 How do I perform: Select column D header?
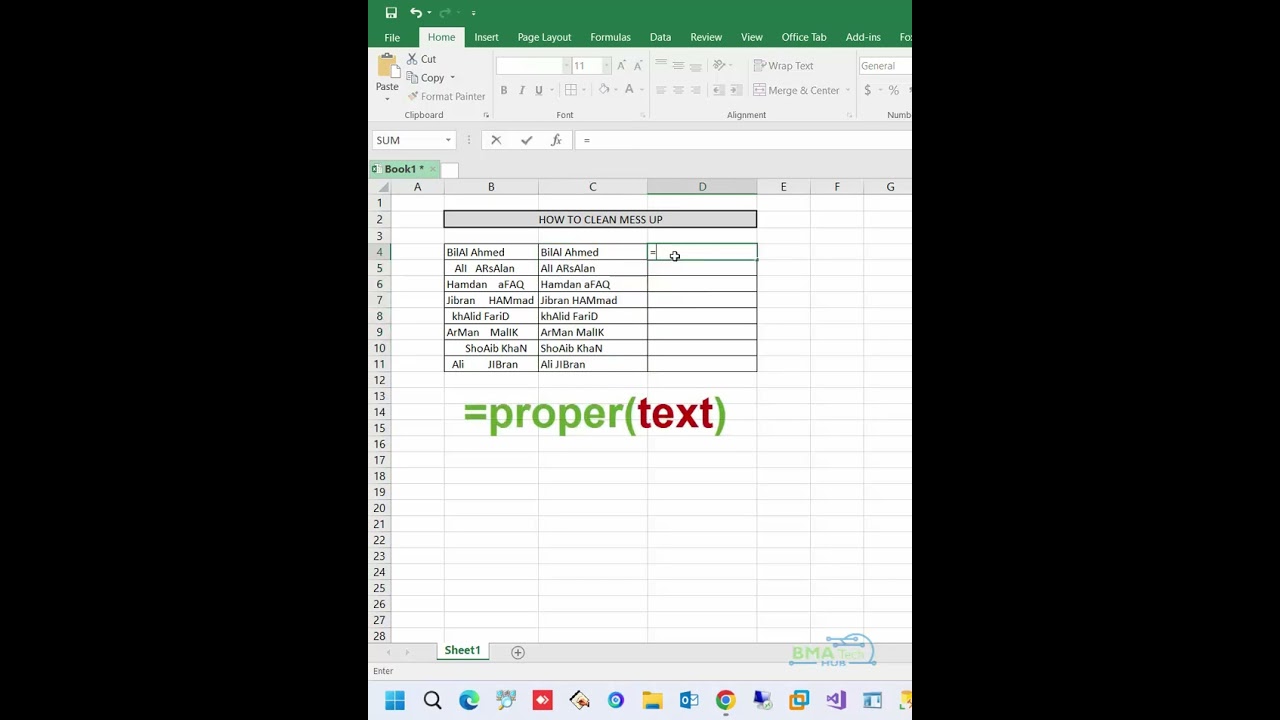tap(702, 187)
